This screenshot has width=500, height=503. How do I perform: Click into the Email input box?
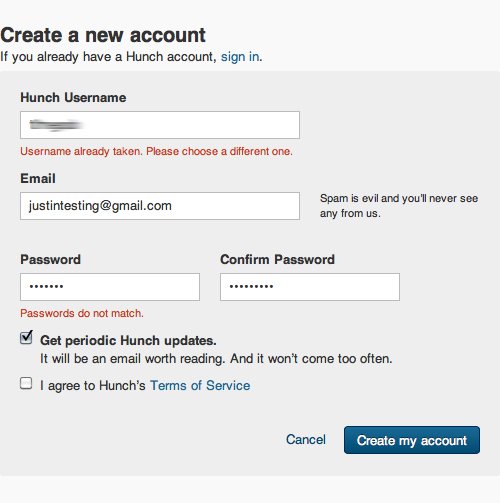(160, 206)
